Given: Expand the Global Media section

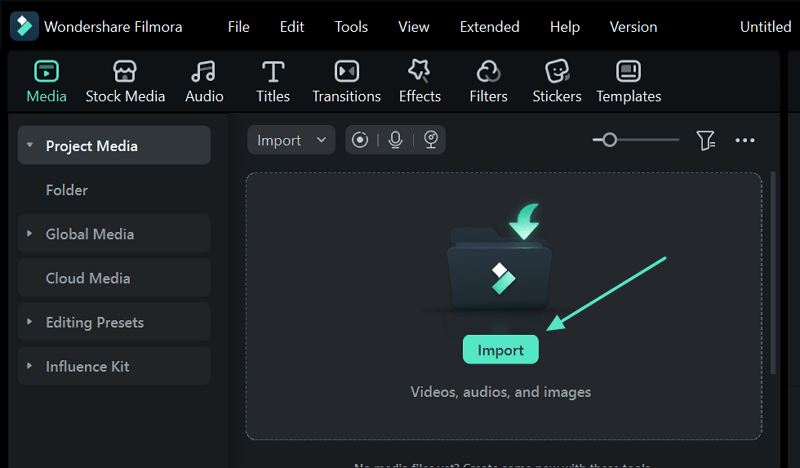Looking at the screenshot, I should 30,234.
